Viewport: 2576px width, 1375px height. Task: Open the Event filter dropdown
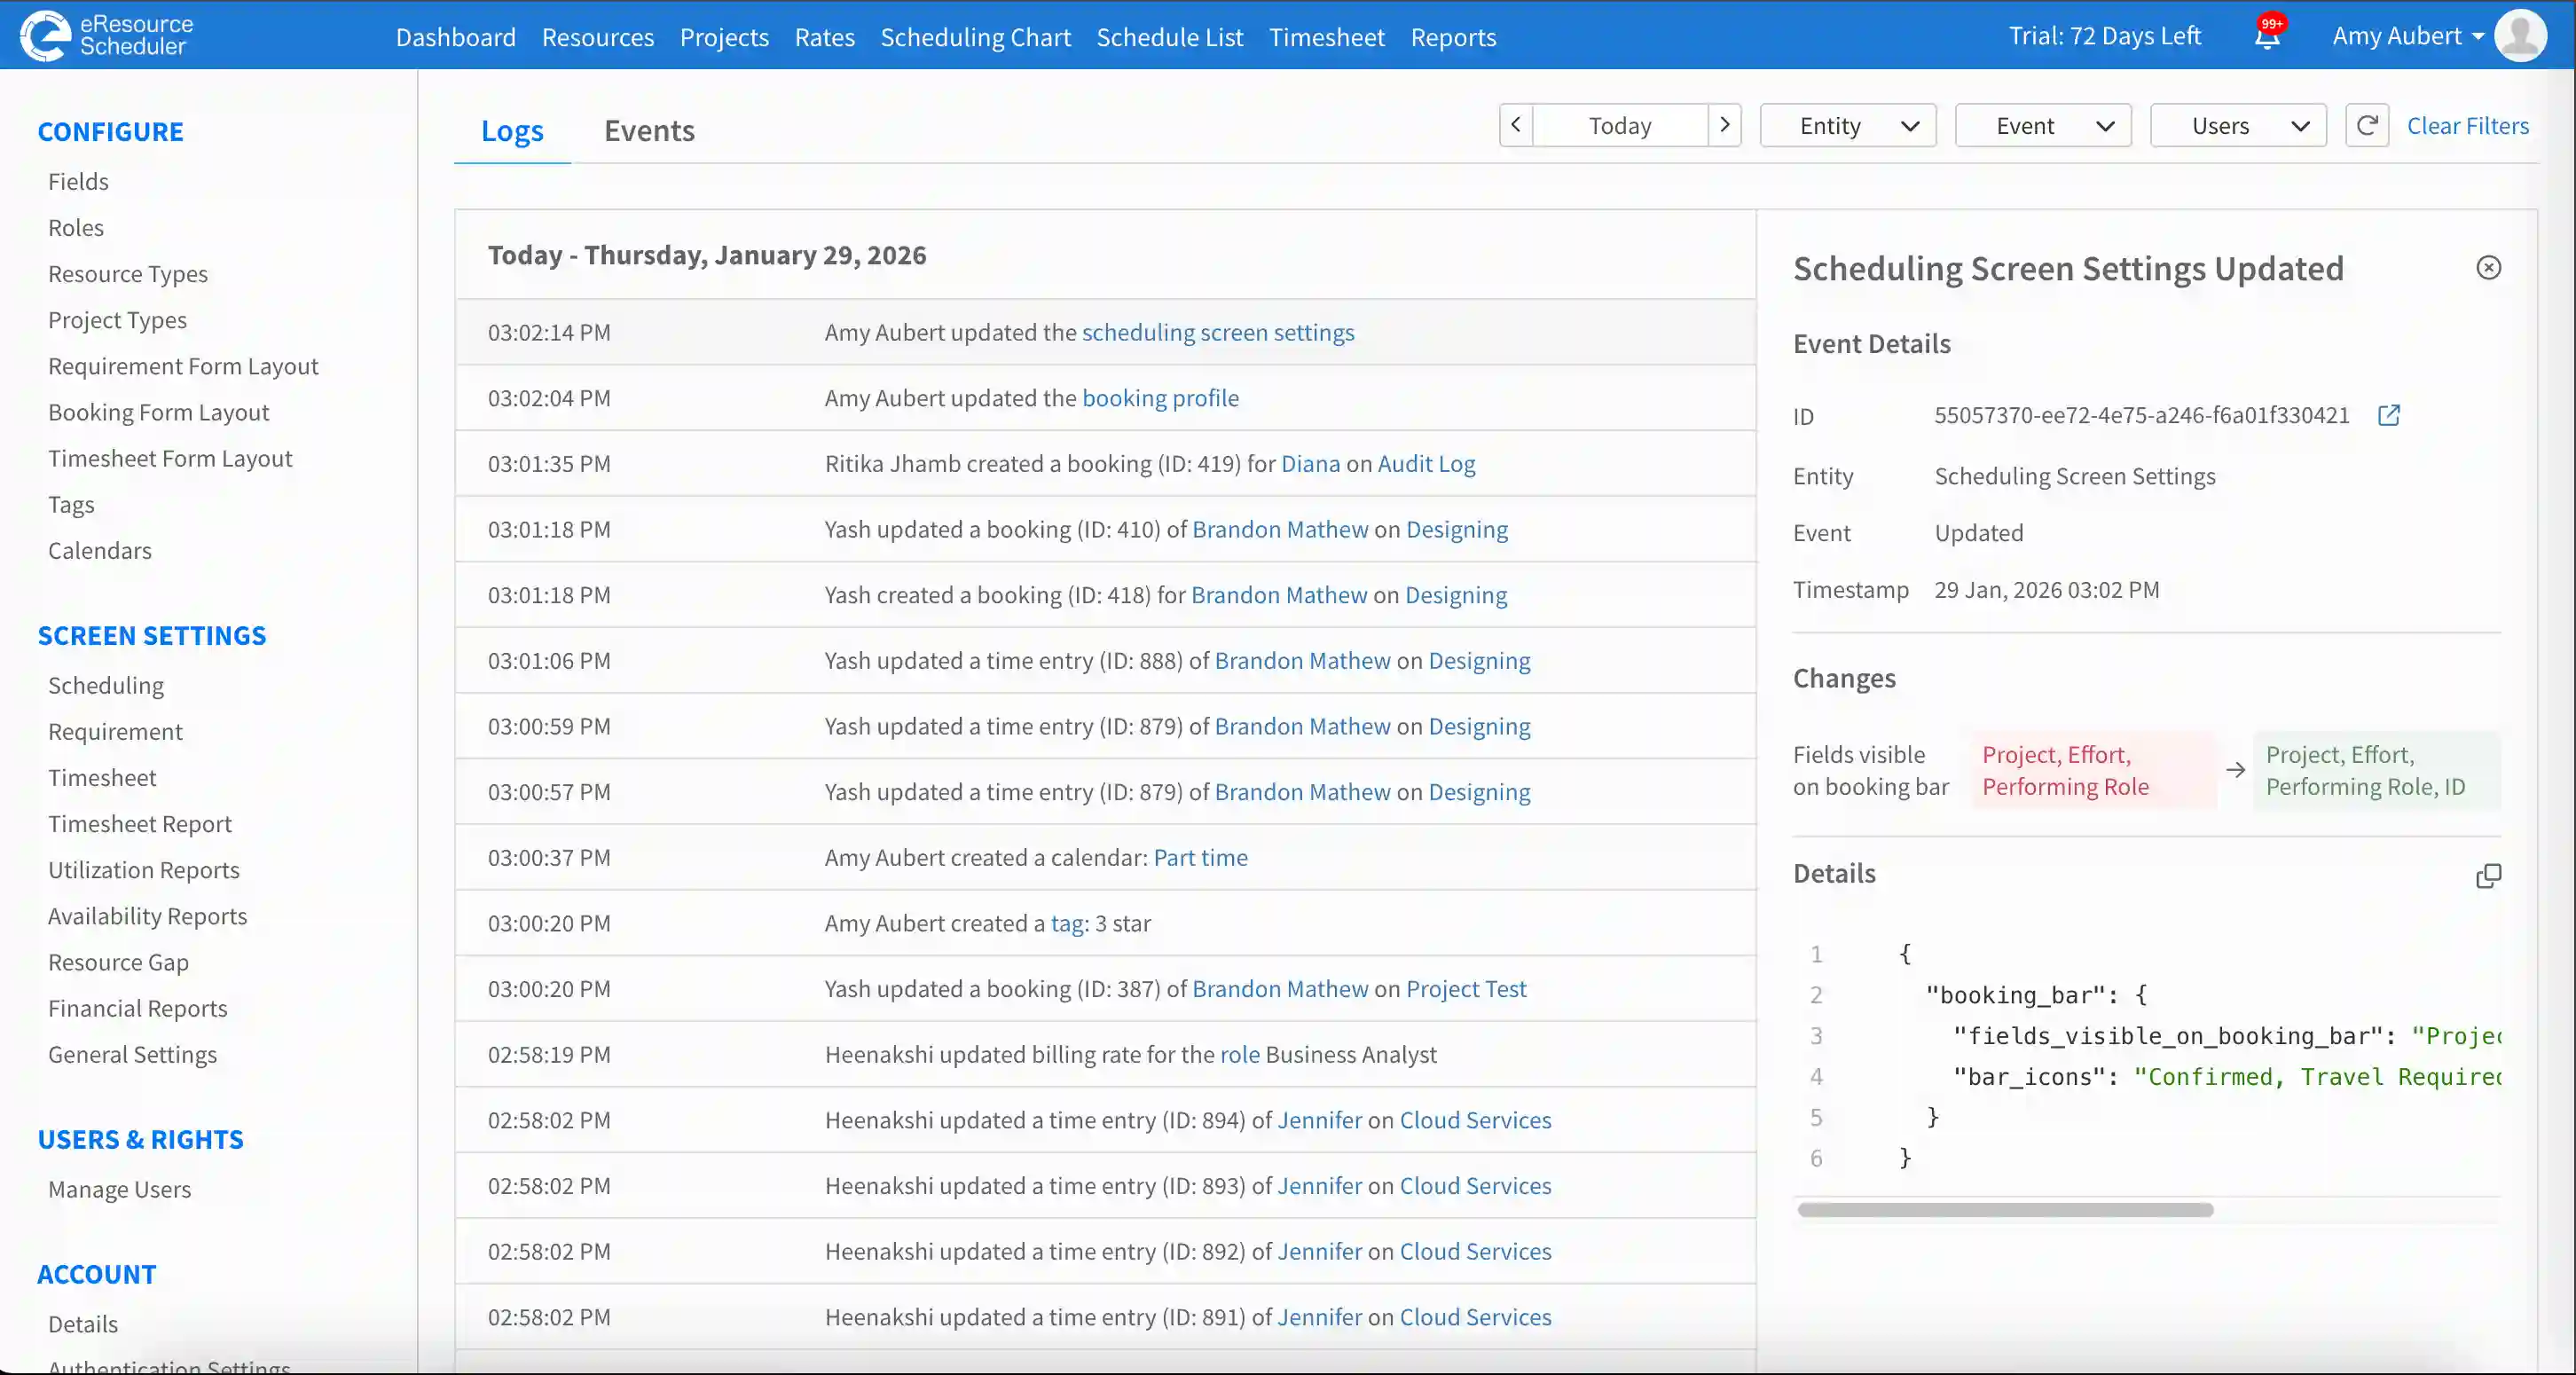[2042, 125]
